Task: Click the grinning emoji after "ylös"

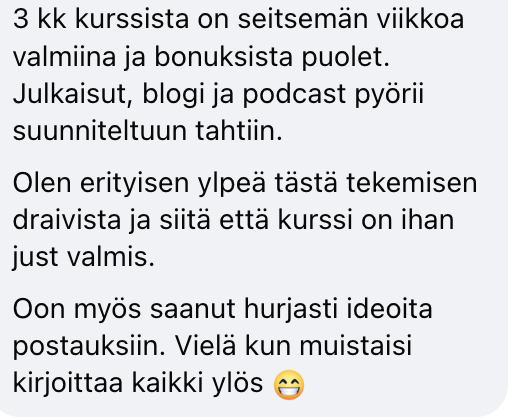Action: [289, 384]
